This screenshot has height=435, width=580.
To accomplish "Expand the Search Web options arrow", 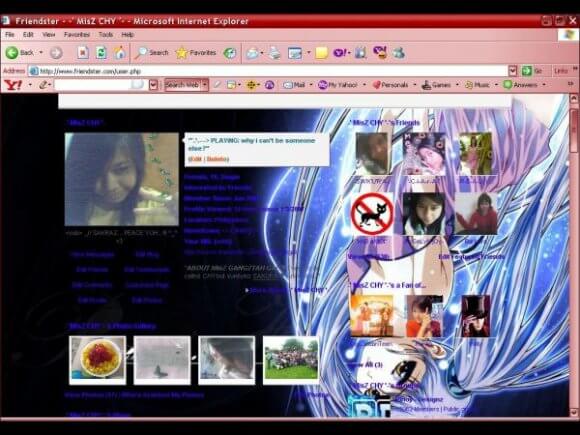I will coord(205,85).
